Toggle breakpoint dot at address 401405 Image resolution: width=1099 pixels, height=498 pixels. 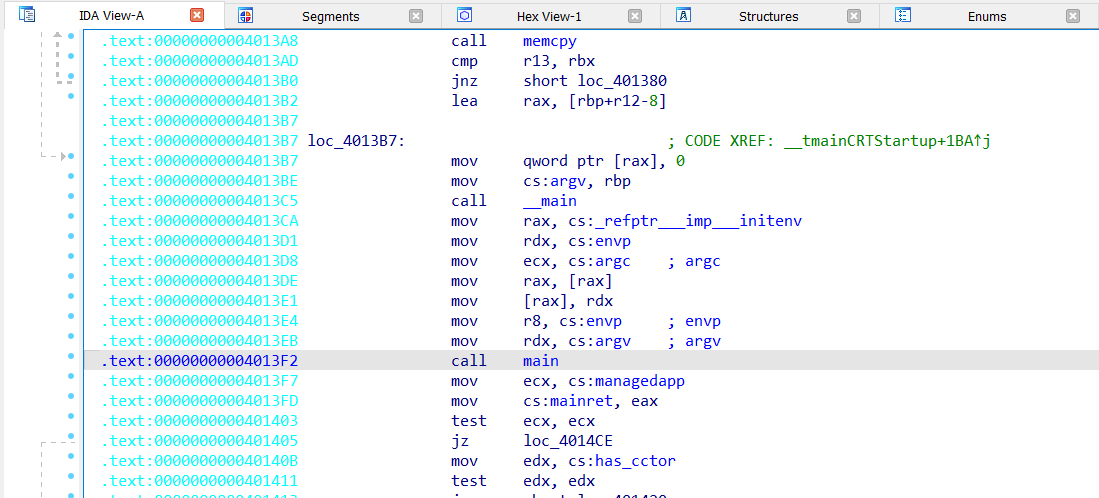(71, 436)
